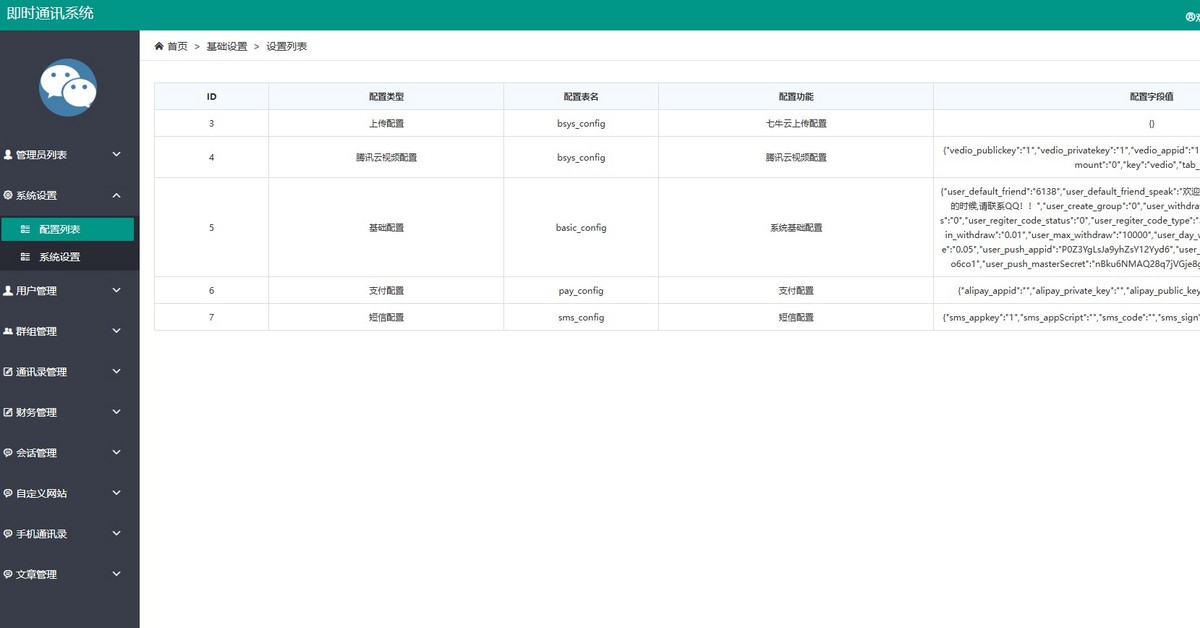Click the ID 7 cell
Image resolution: width=1200 pixels, height=628 pixels.
pyautogui.click(x=211, y=317)
